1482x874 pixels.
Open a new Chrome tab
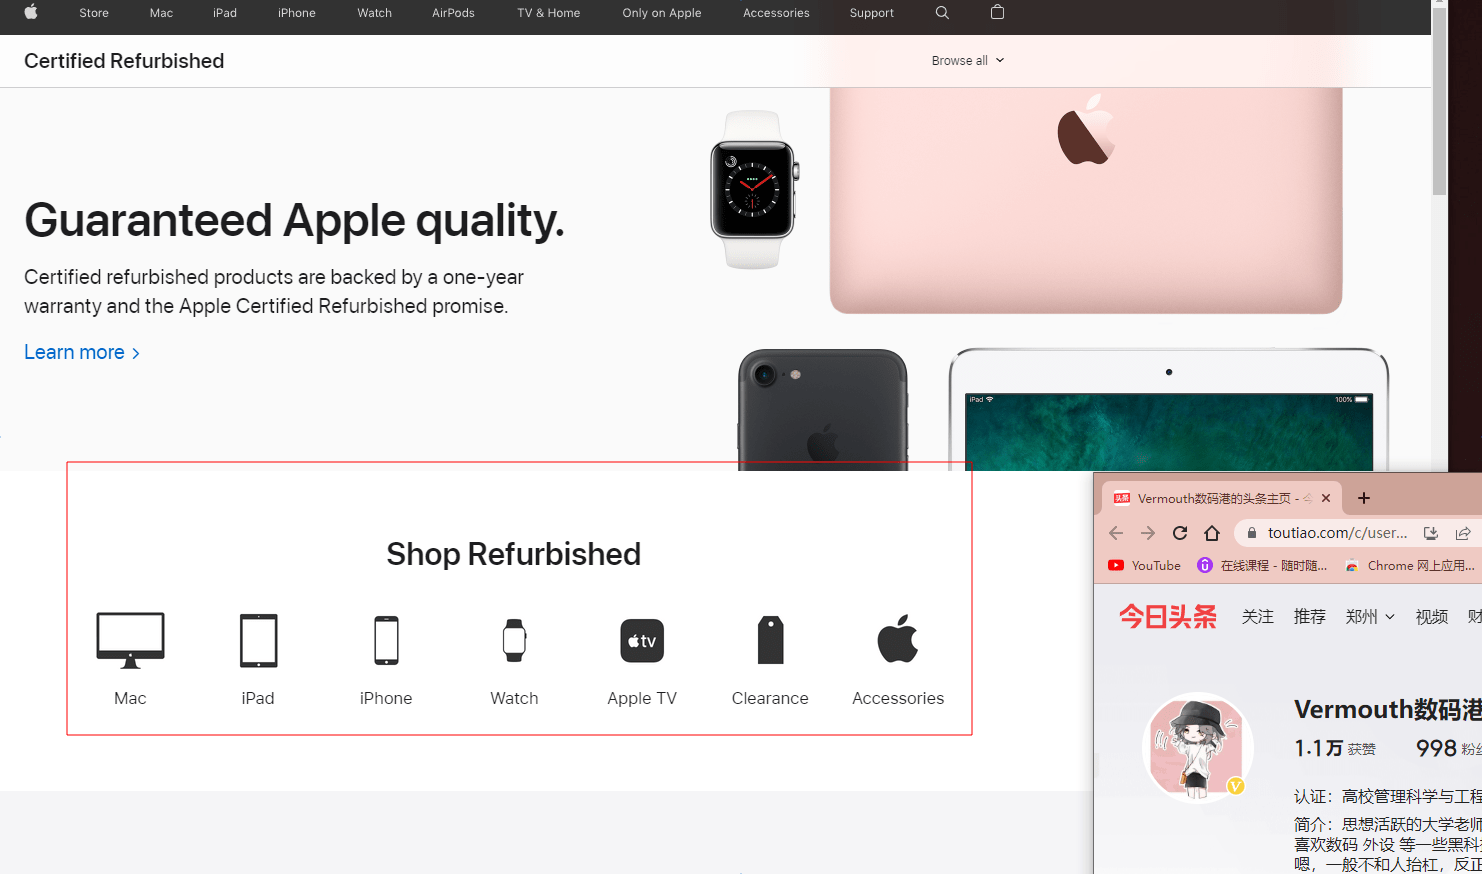(x=1364, y=498)
